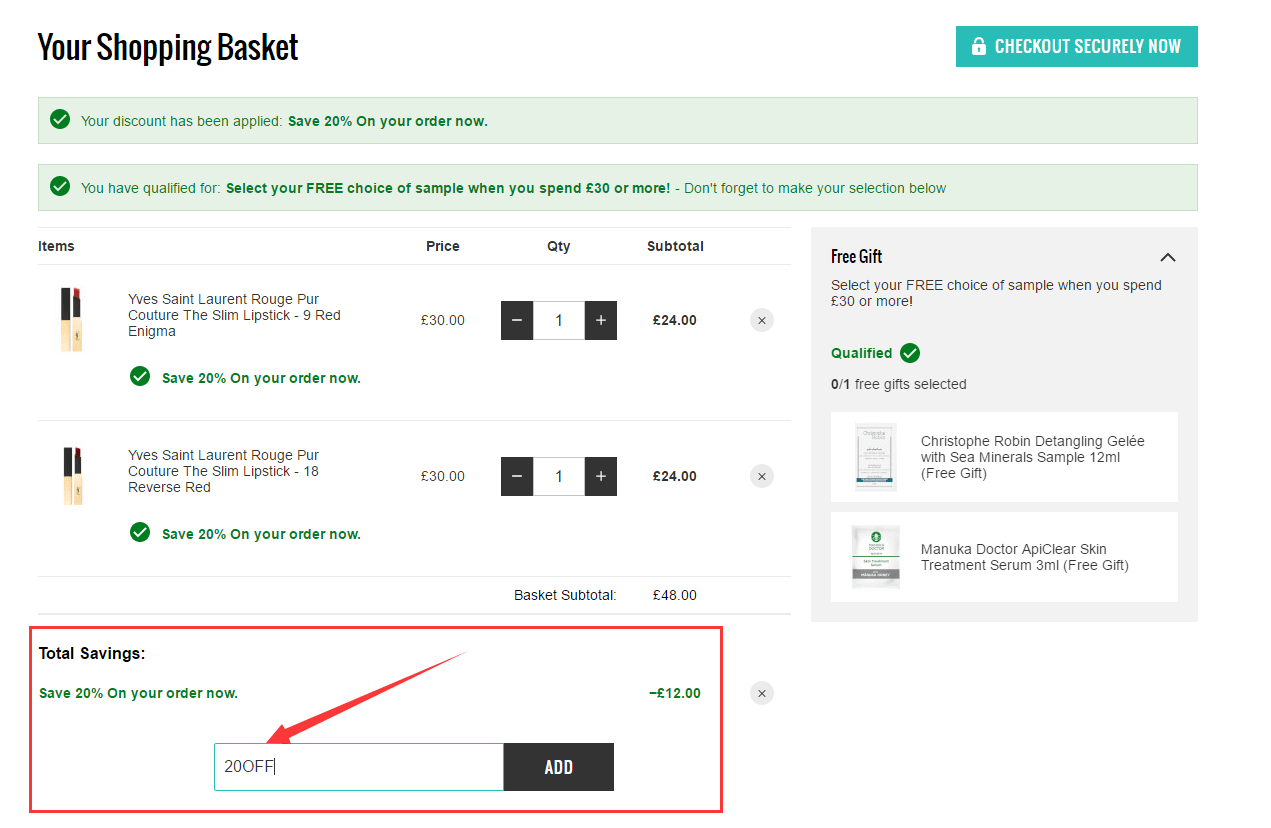The image size is (1271, 828).
Task: Remove the 20% savings discount
Action: tap(762, 693)
